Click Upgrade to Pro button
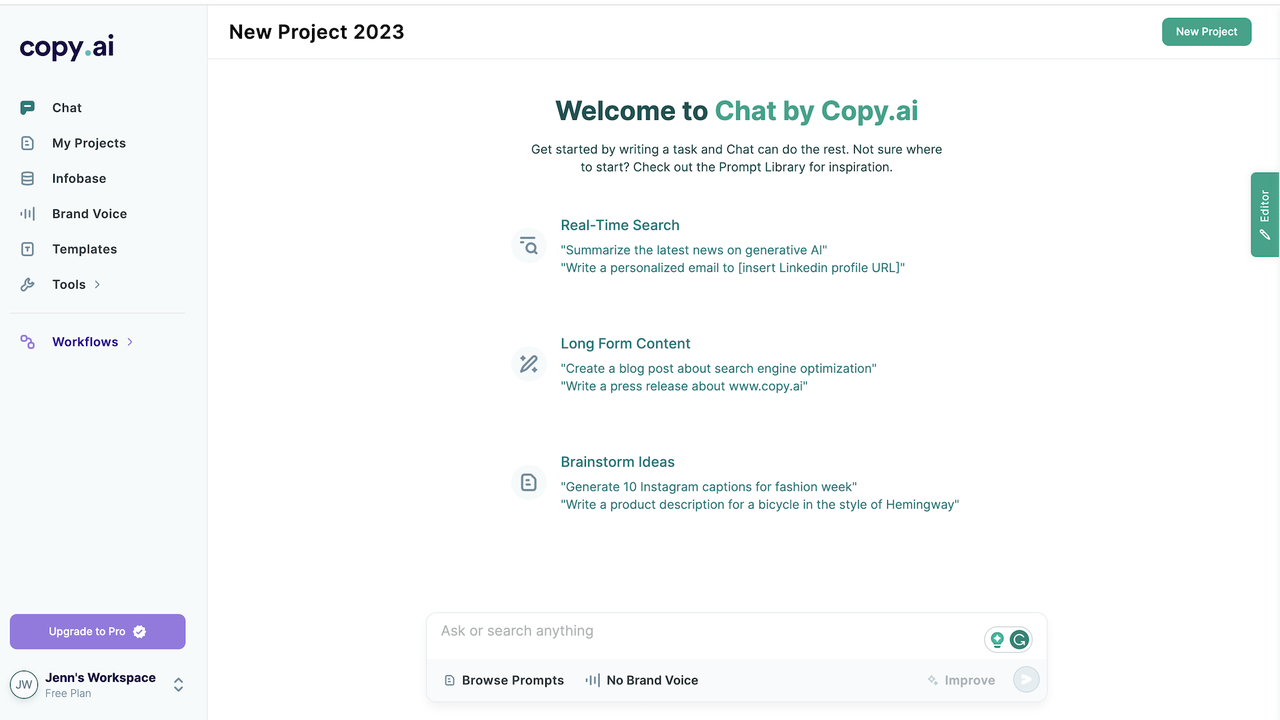Viewport: 1280px width, 720px height. (97, 632)
